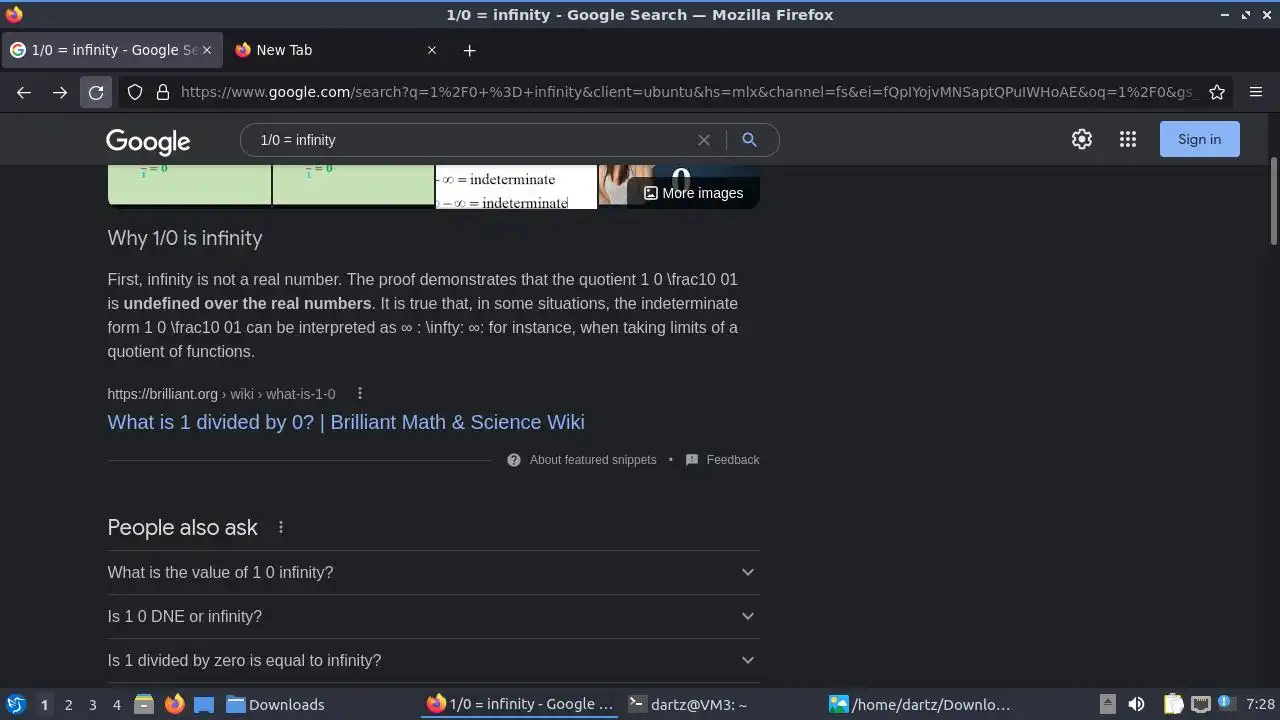Open the Downloads taskbar window
1280x720 pixels.
[320, 704]
